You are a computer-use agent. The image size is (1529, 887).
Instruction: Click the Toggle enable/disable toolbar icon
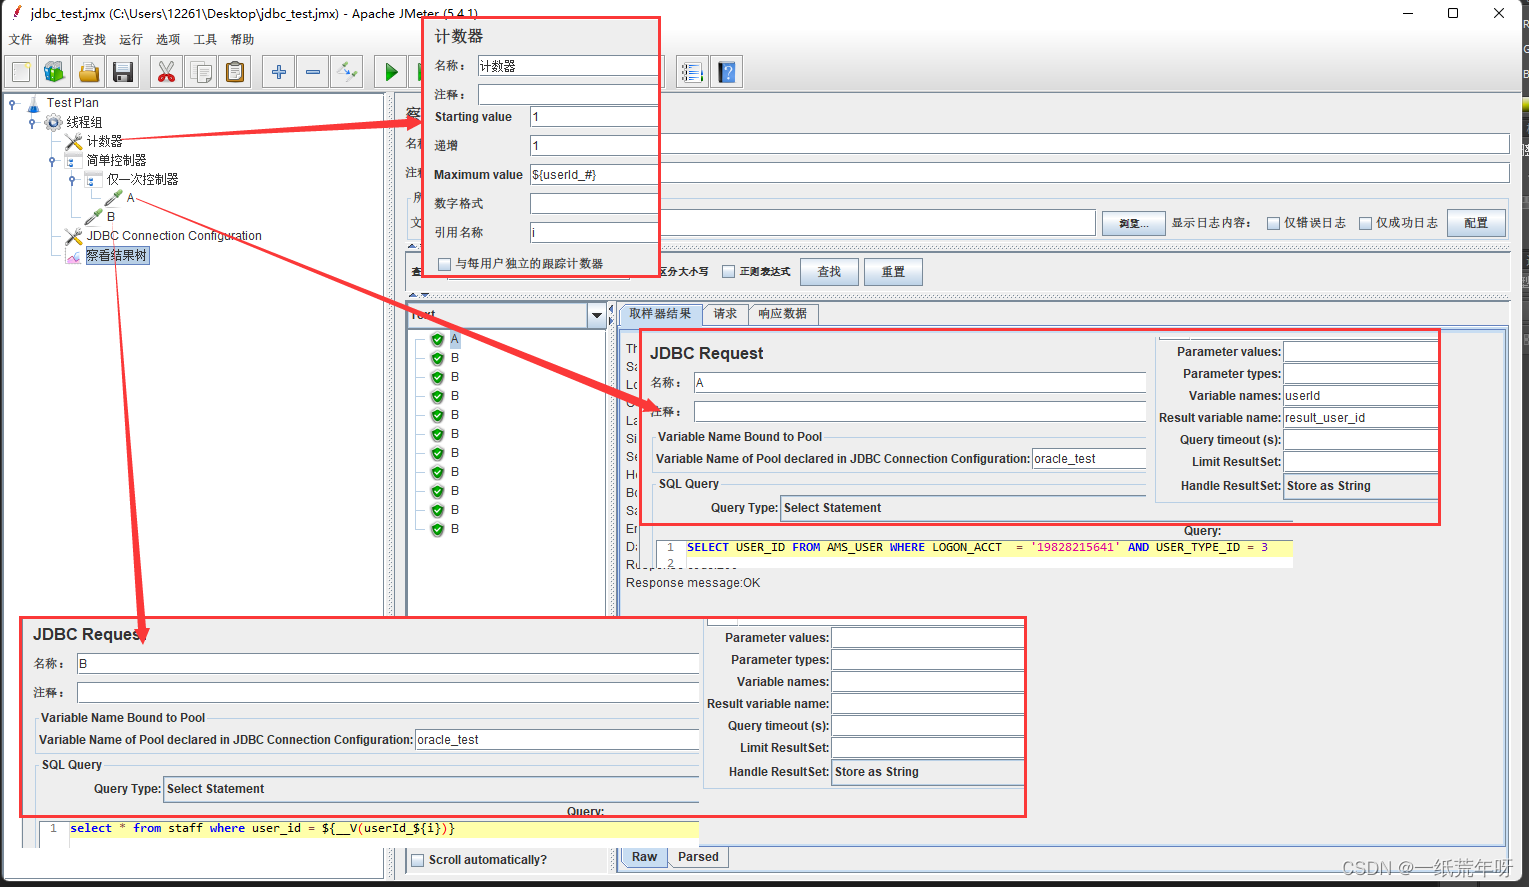(x=347, y=71)
